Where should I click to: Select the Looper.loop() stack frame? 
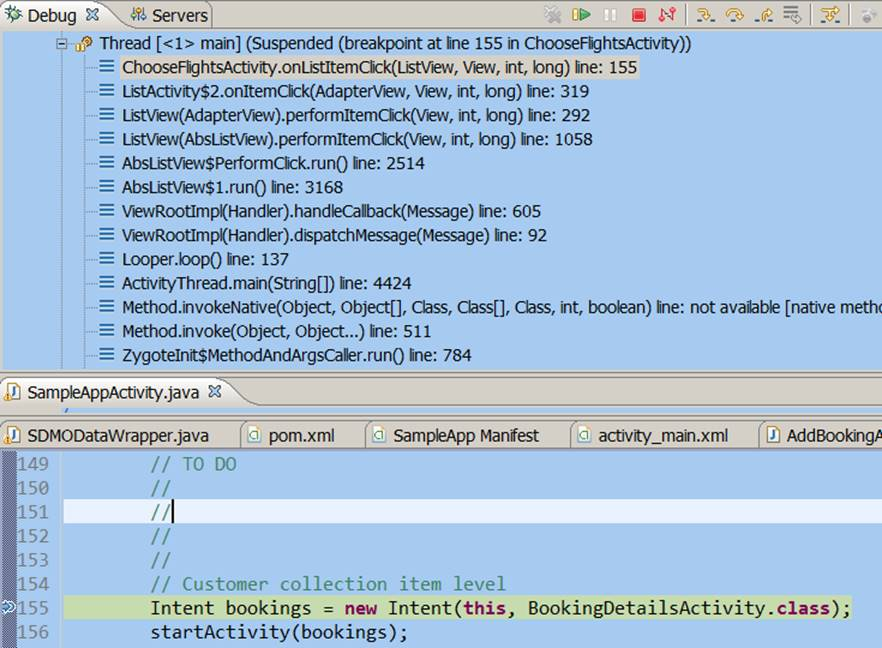pos(205,259)
